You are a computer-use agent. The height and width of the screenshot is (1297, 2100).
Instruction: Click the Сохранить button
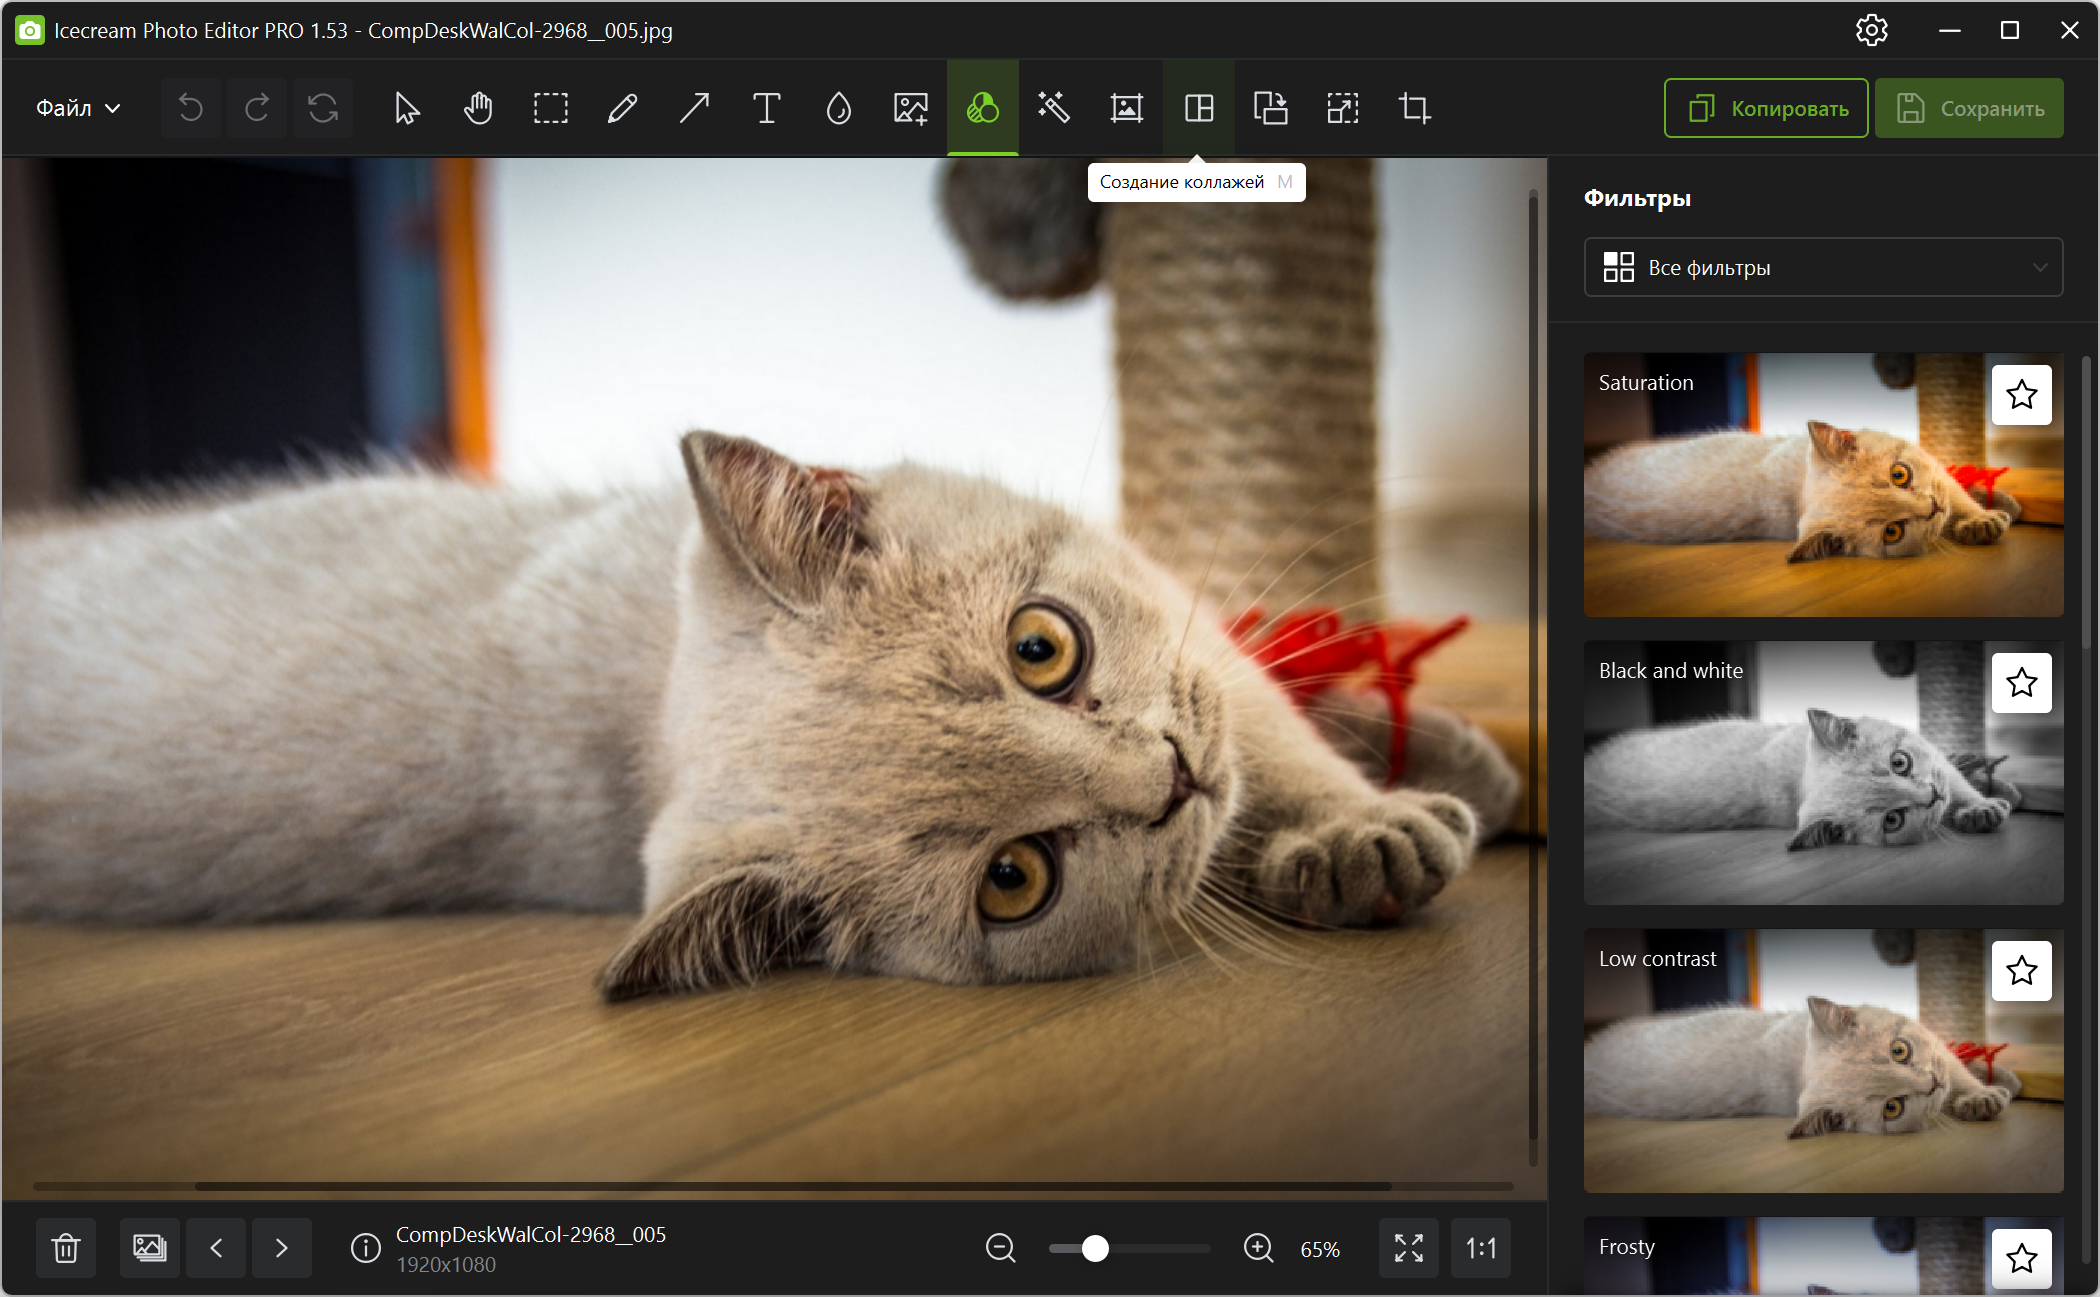coord(1968,108)
